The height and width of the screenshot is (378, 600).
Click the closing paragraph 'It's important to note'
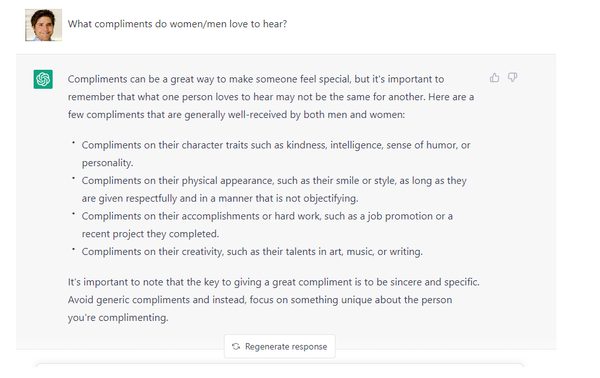click(x=274, y=300)
